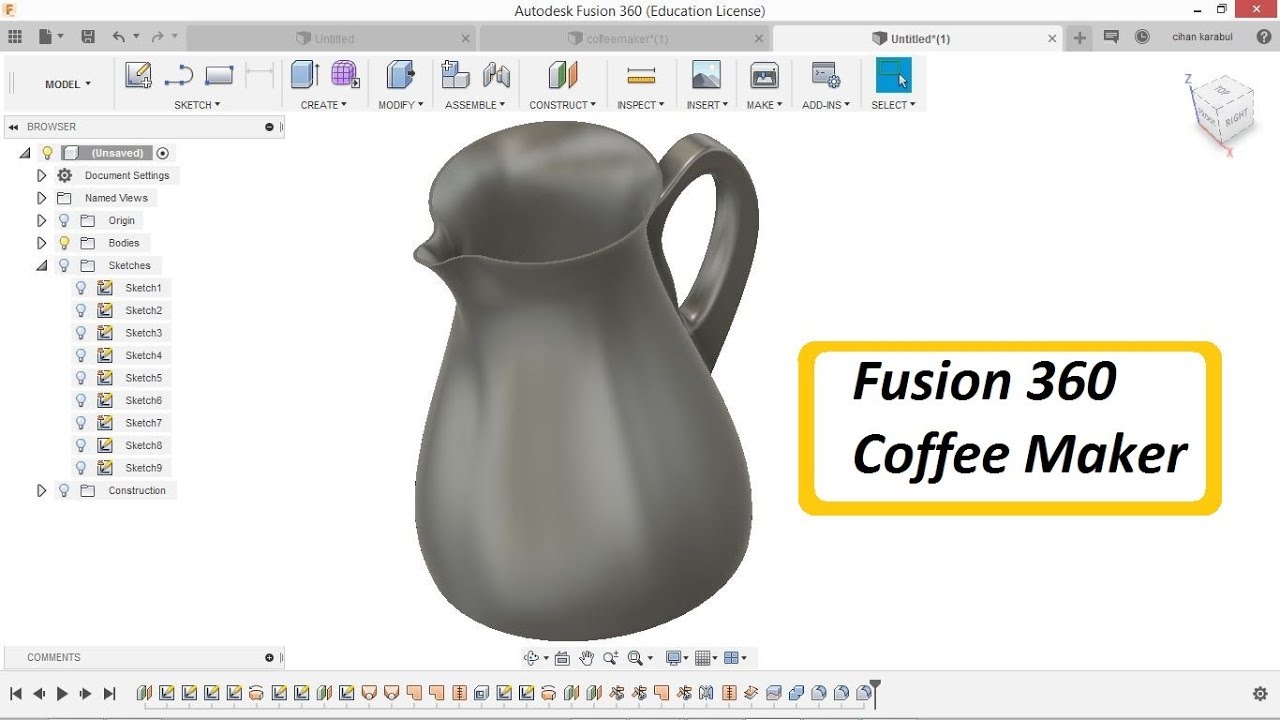The height and width of the screenshot is (720, 1280).
Task: Click the Look At tool icon
Action: 562,658
